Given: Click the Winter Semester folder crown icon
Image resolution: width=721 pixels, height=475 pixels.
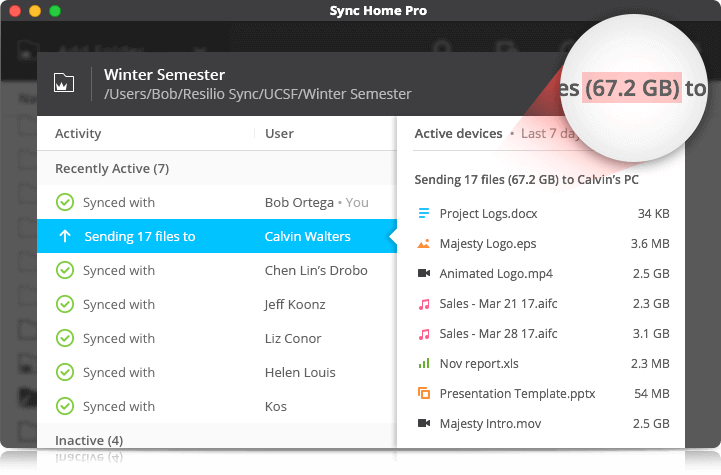Looking at the screenshot, I should point(64,83).
